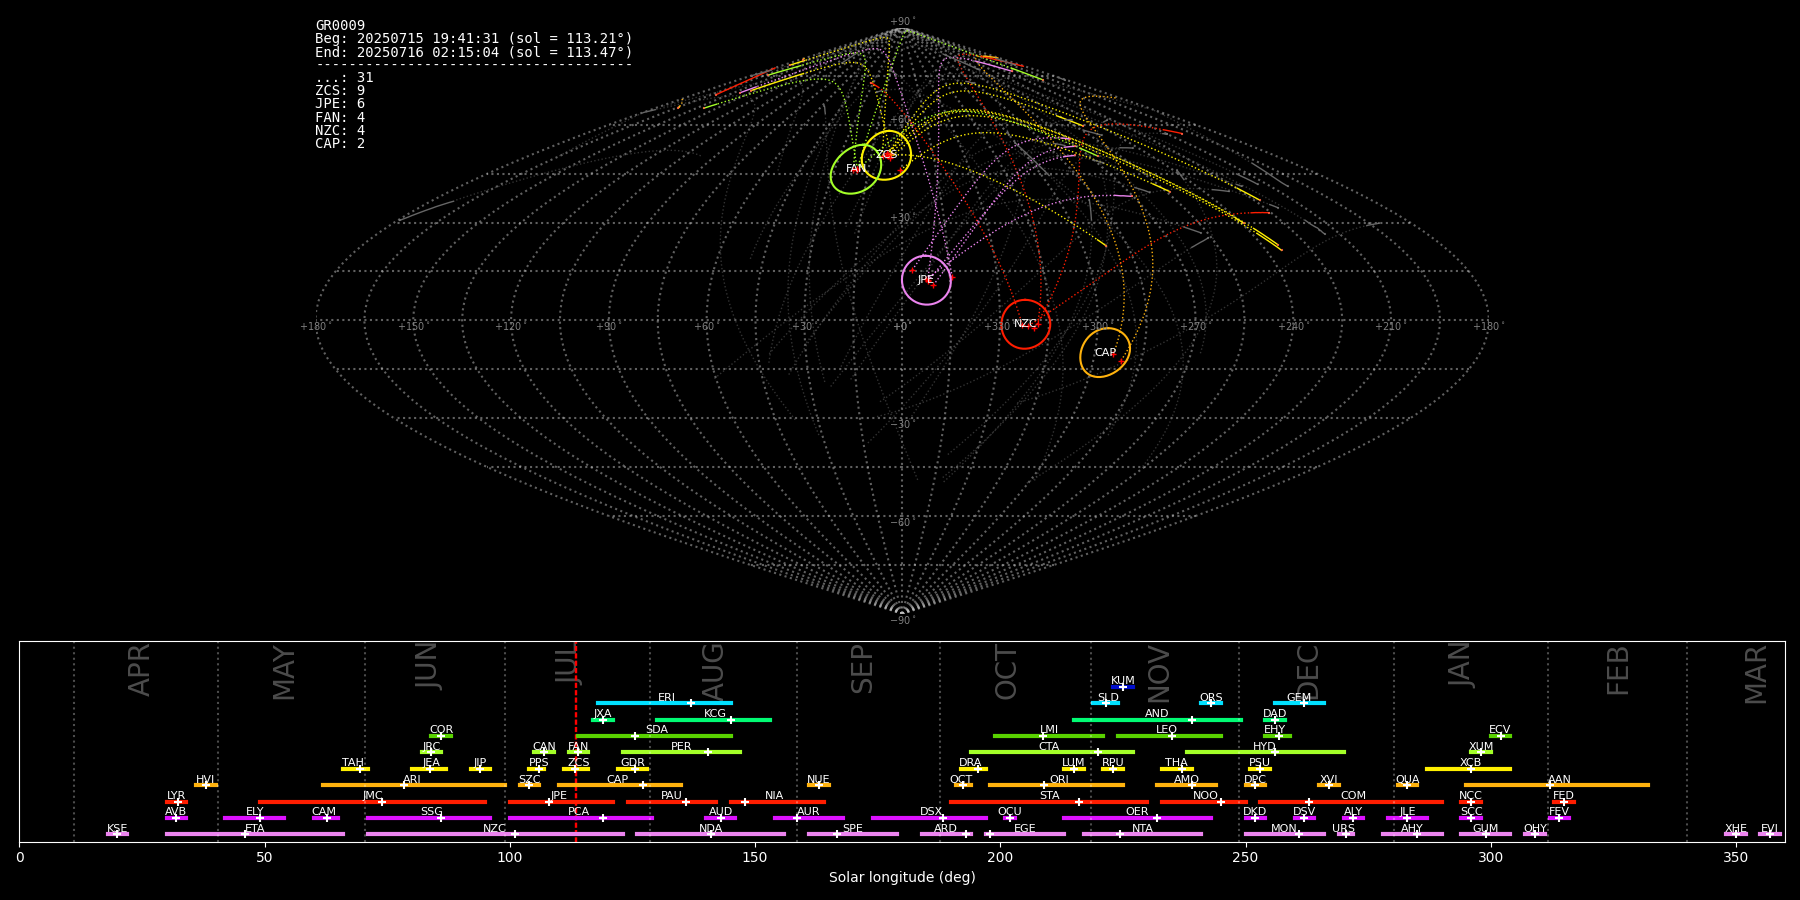Select the purple SSG shower bar
This screenshot has width=1800, height=900.
point(428,818)
